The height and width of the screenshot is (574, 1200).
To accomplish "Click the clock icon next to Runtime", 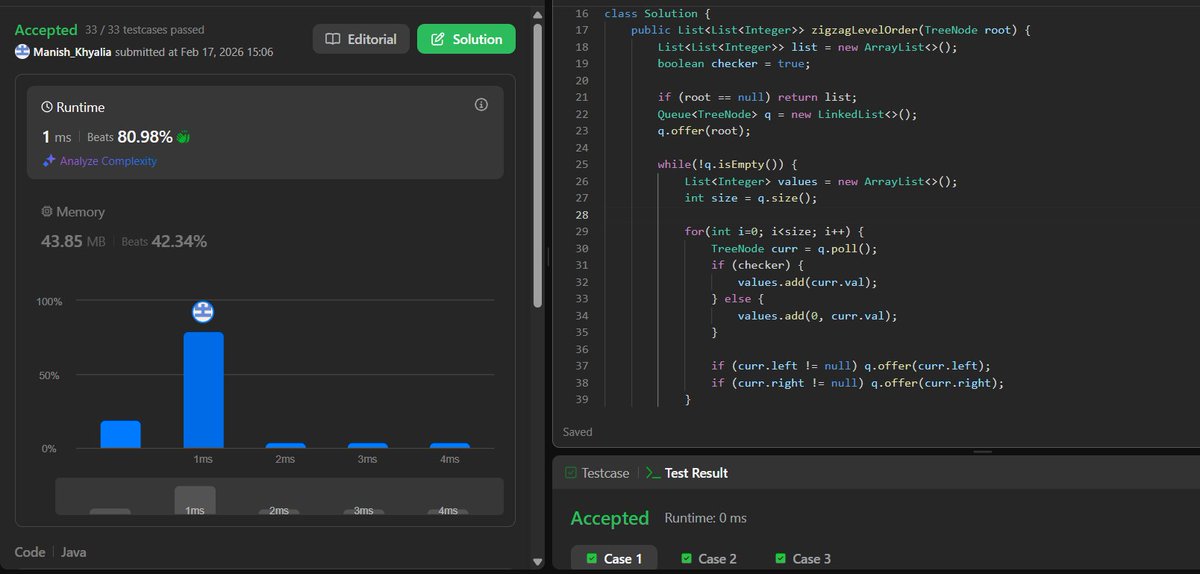I will coord(47,107).
